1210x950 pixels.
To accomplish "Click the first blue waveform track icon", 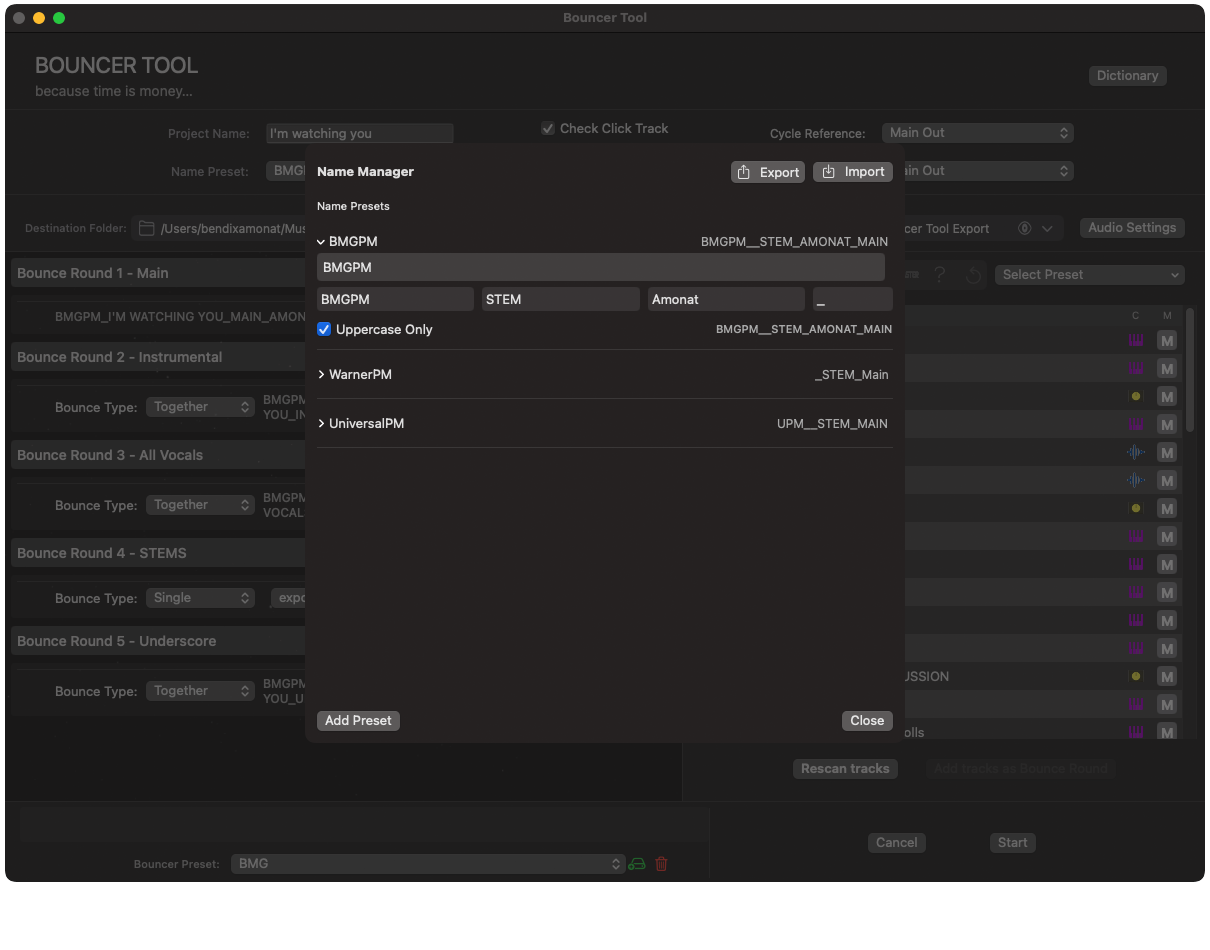I will [1136, 453].
